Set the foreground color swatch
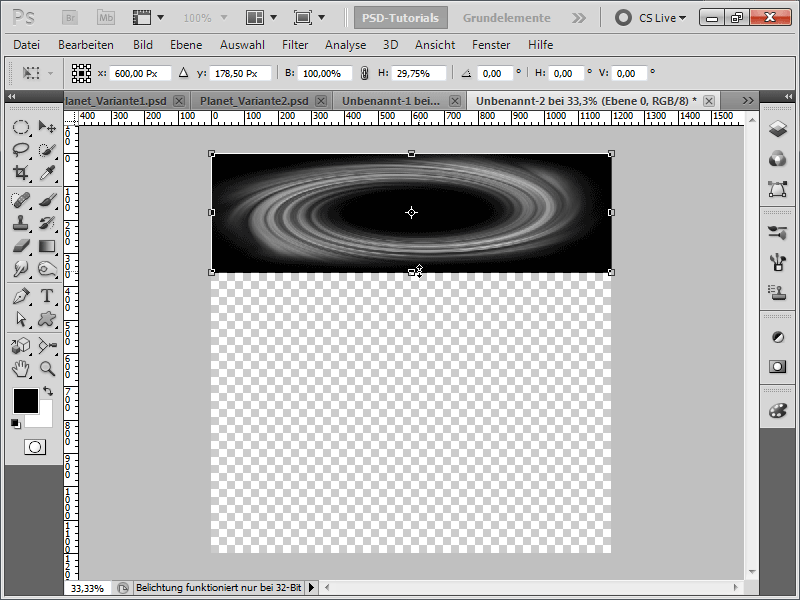The width and height of the screenshot is (800, 600). [26, 401]
